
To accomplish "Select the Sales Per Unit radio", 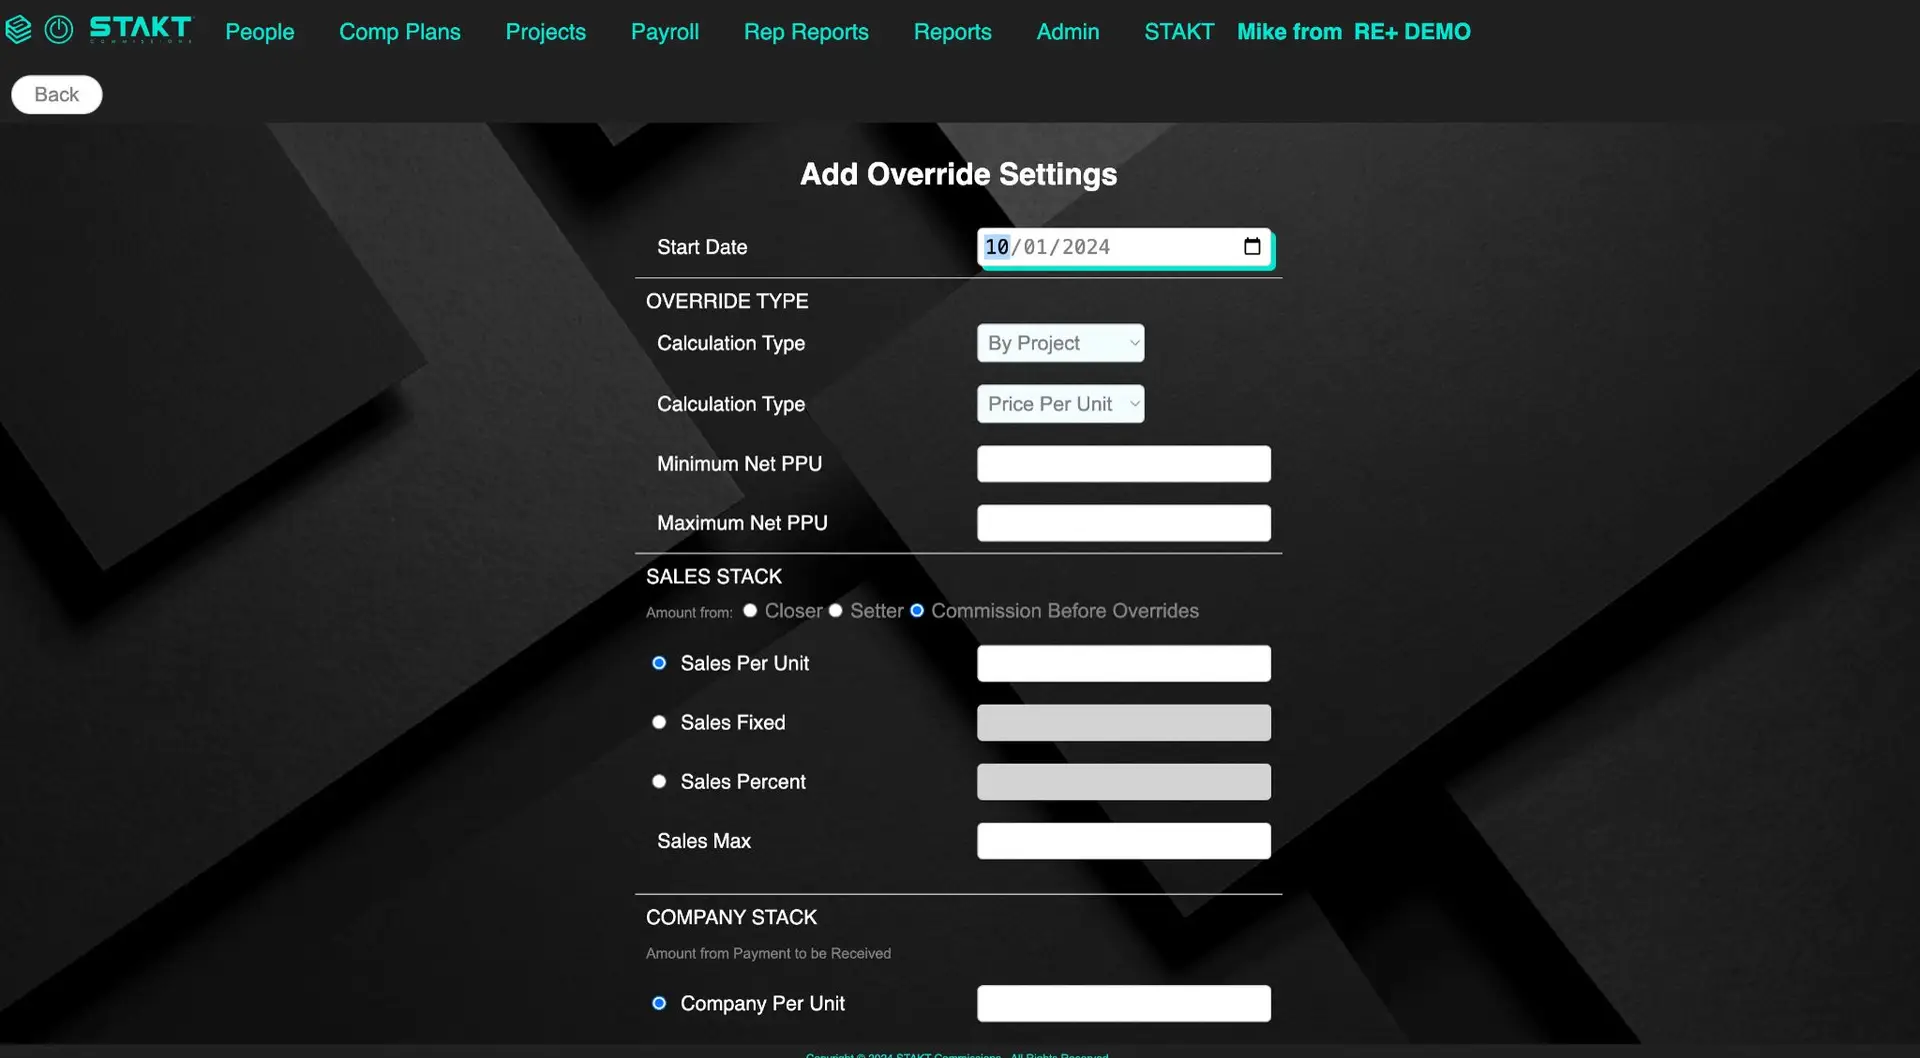I will tap(659, 663).
